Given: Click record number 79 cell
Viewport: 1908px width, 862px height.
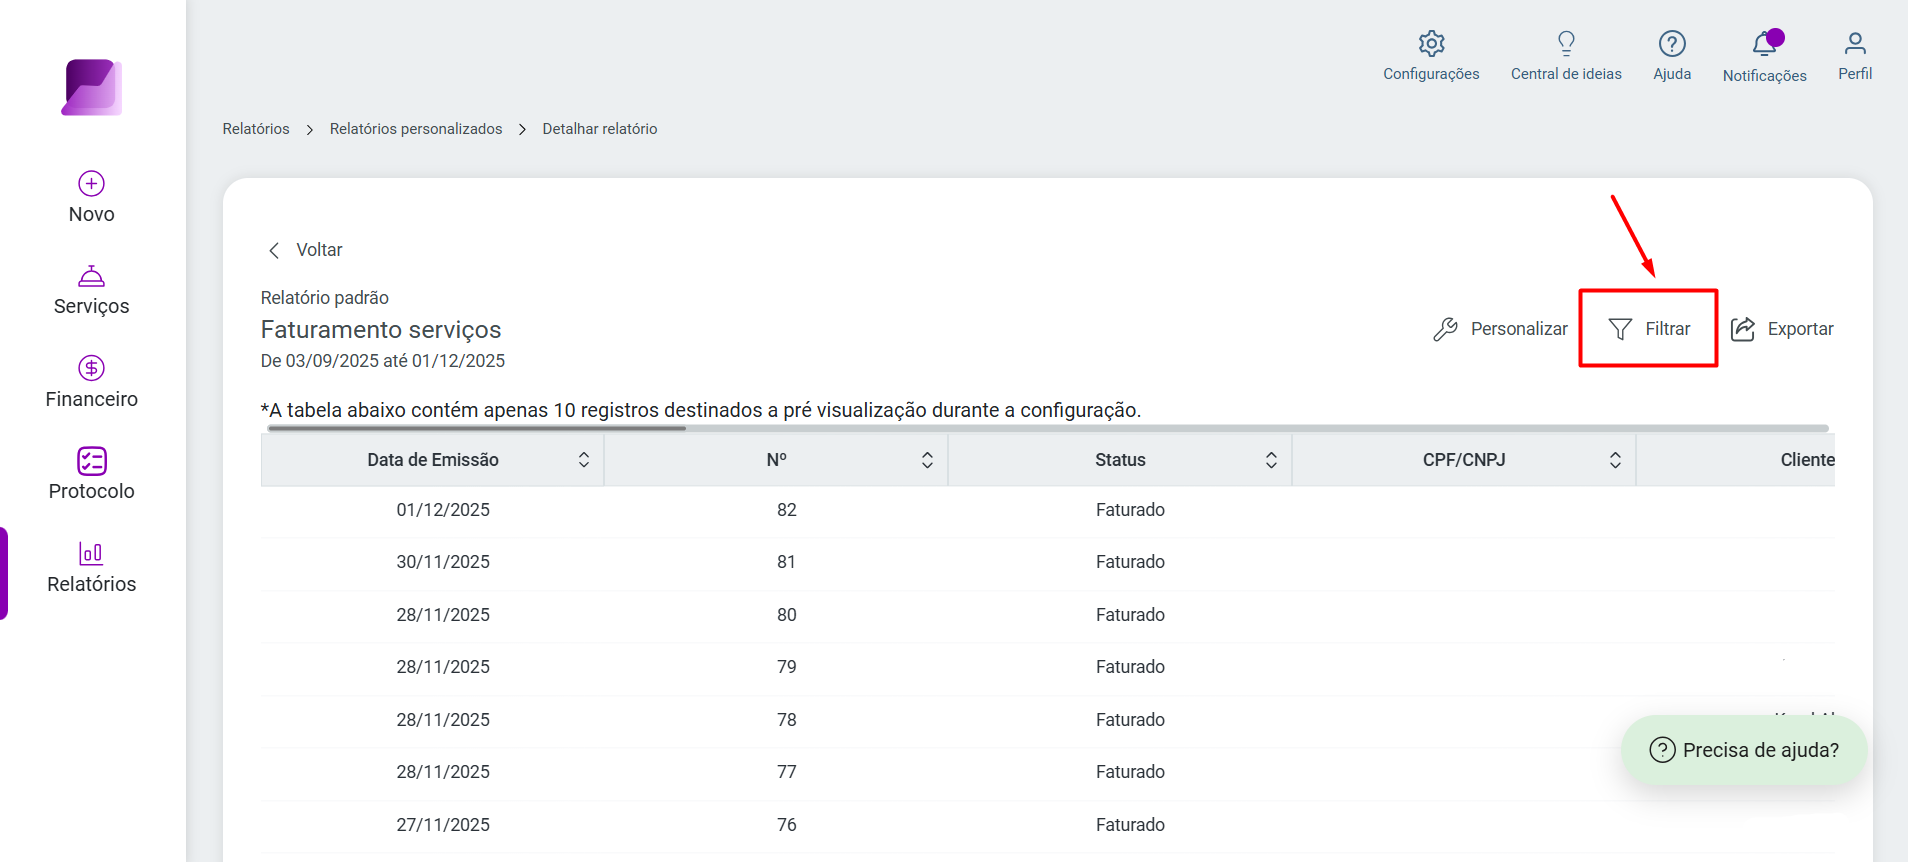Looking at the screenshot, I should pyautogui.click(x=787, y=667).
